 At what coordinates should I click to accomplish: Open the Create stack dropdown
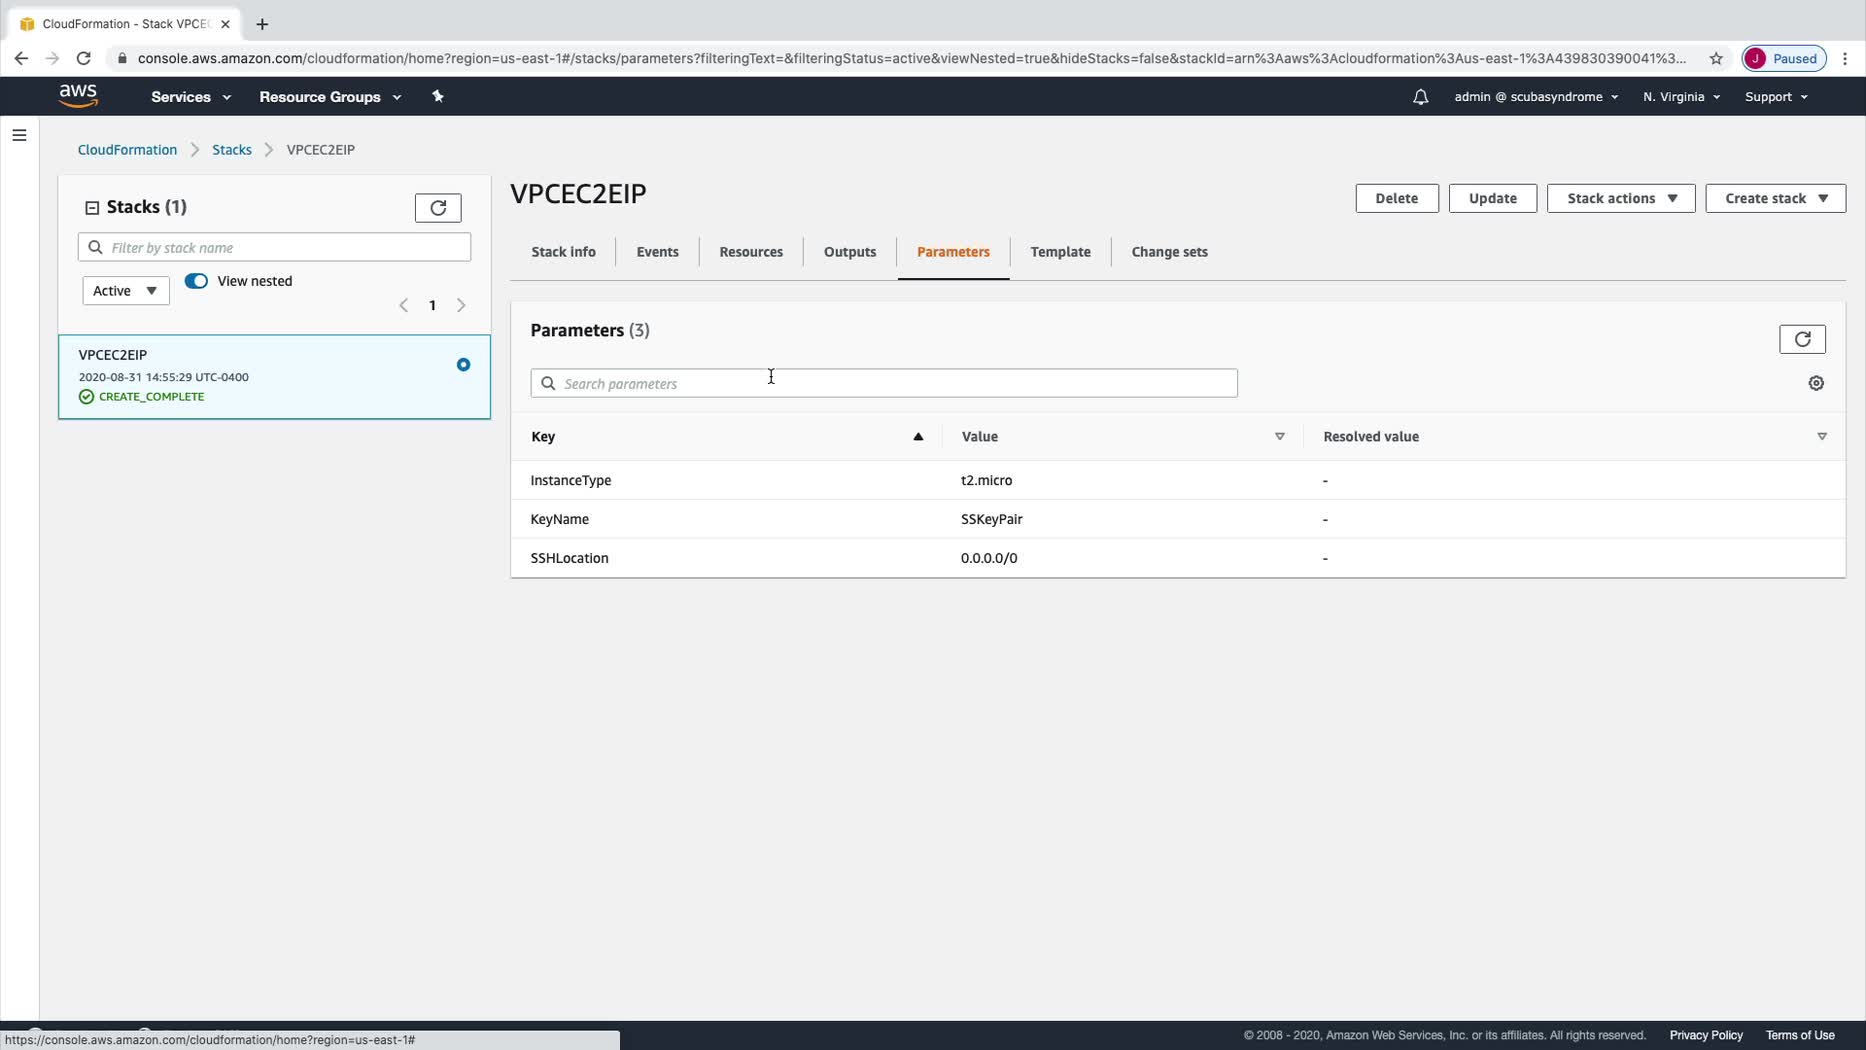tap(1775, 198)
